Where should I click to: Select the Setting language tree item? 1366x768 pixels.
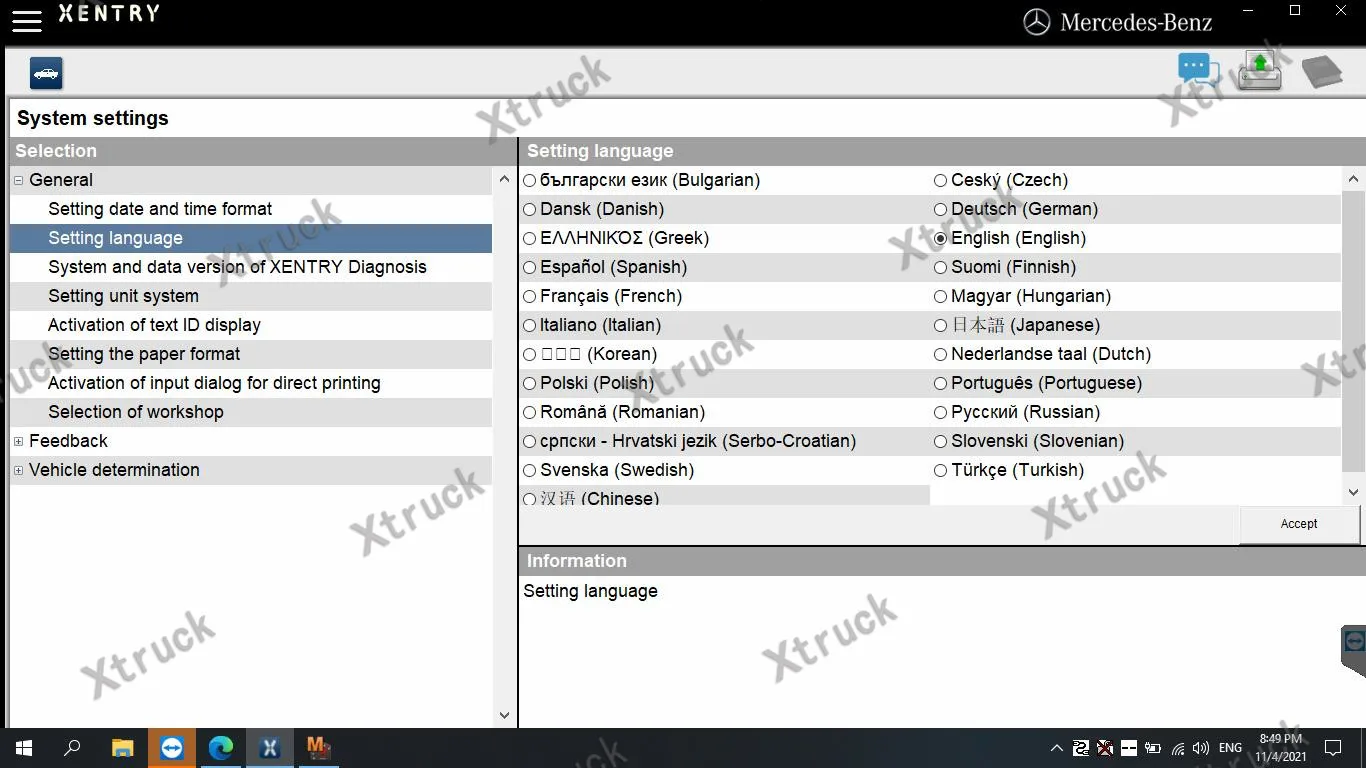[x=251, y=239]
